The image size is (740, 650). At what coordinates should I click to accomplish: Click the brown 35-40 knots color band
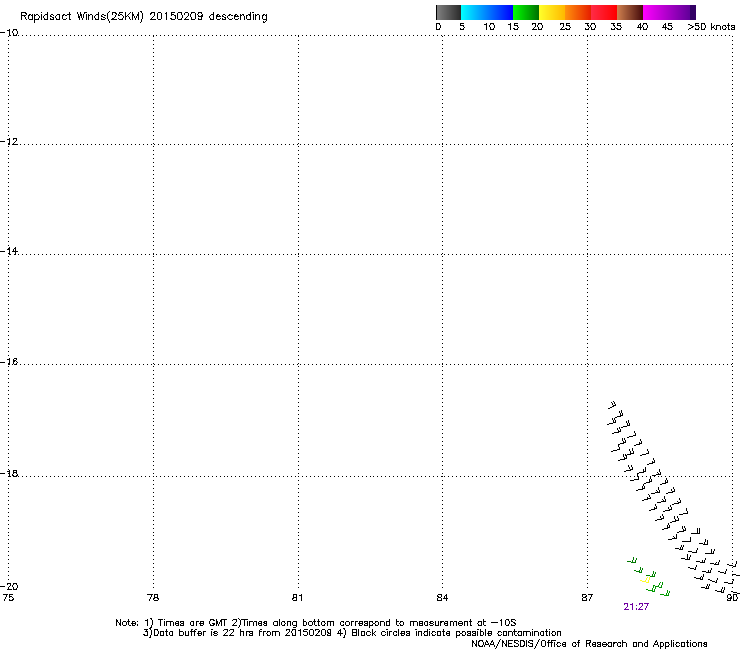click(630, 12)
